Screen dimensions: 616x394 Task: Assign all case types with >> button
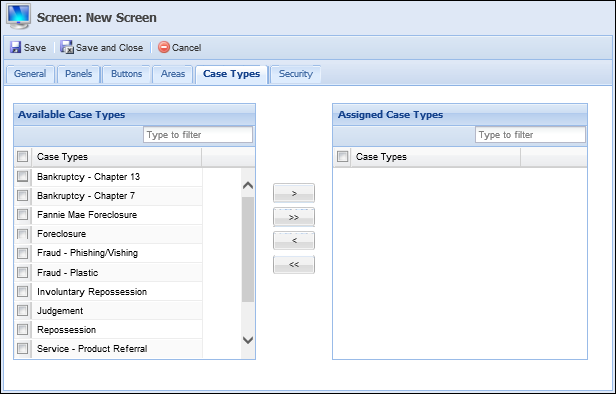click(x=294, y=217)
